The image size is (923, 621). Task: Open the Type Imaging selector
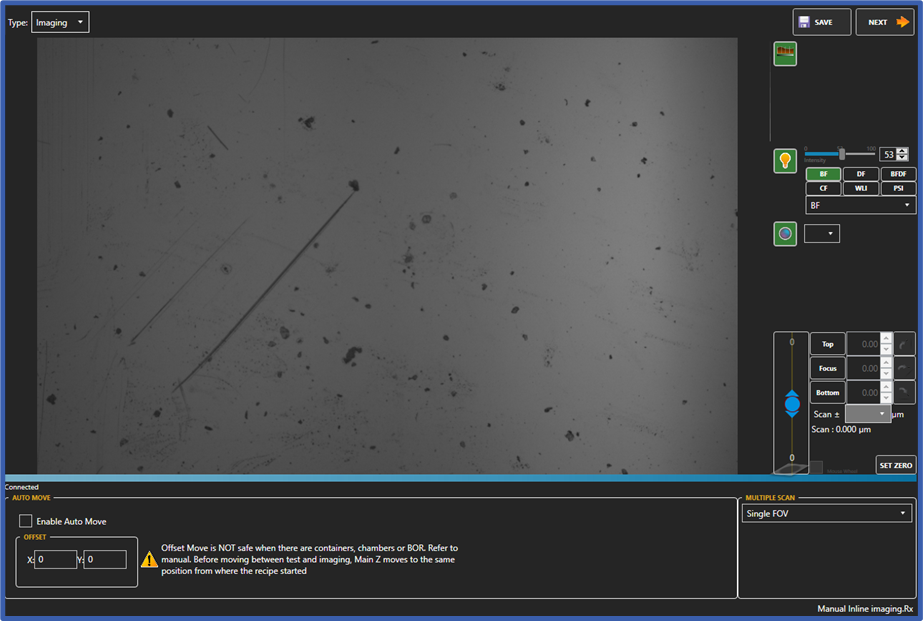[60, 21]
